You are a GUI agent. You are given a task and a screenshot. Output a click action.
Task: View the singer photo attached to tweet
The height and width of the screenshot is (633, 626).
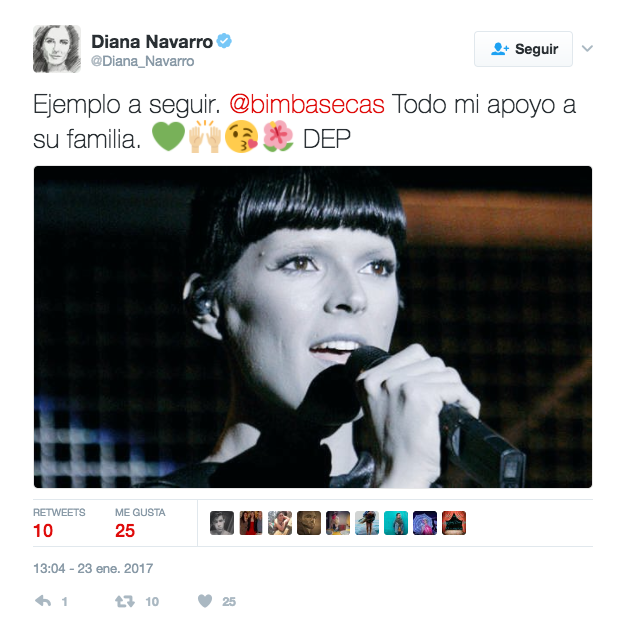tap(313, 327)
